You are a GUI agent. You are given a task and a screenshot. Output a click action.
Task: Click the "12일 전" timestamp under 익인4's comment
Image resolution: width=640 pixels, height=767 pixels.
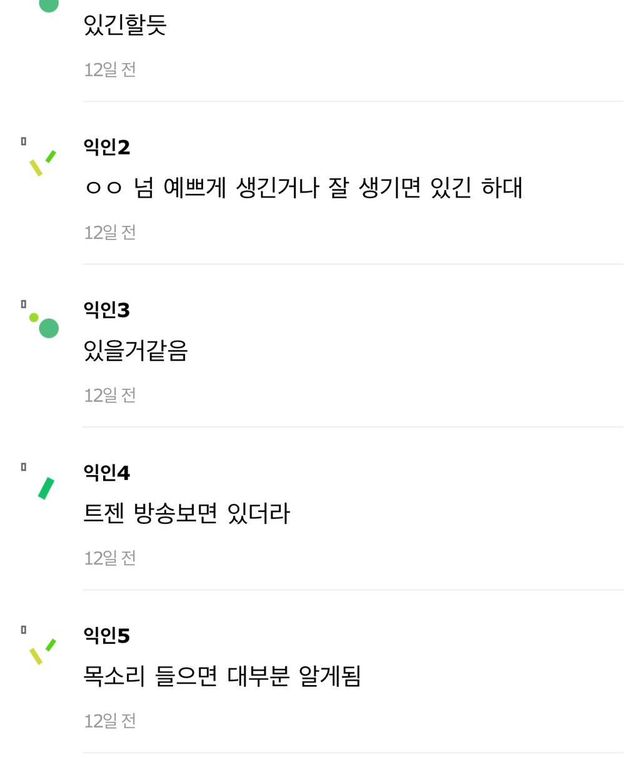110,558
